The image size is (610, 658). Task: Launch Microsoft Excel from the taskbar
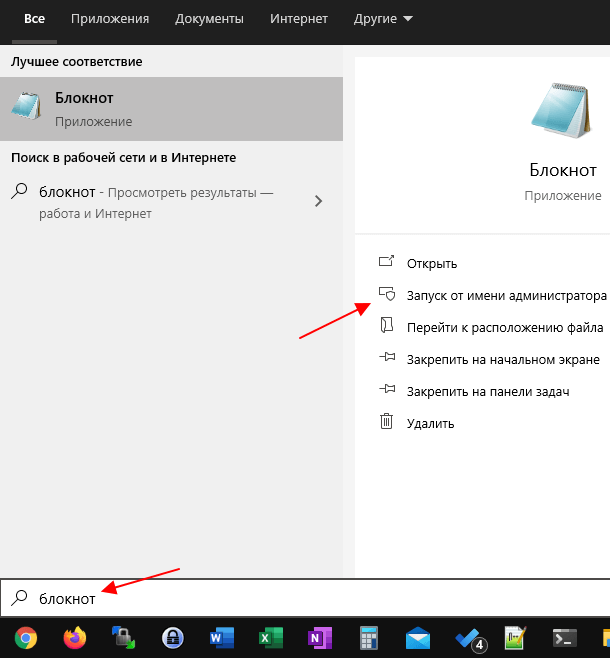[x=271, y=638]
